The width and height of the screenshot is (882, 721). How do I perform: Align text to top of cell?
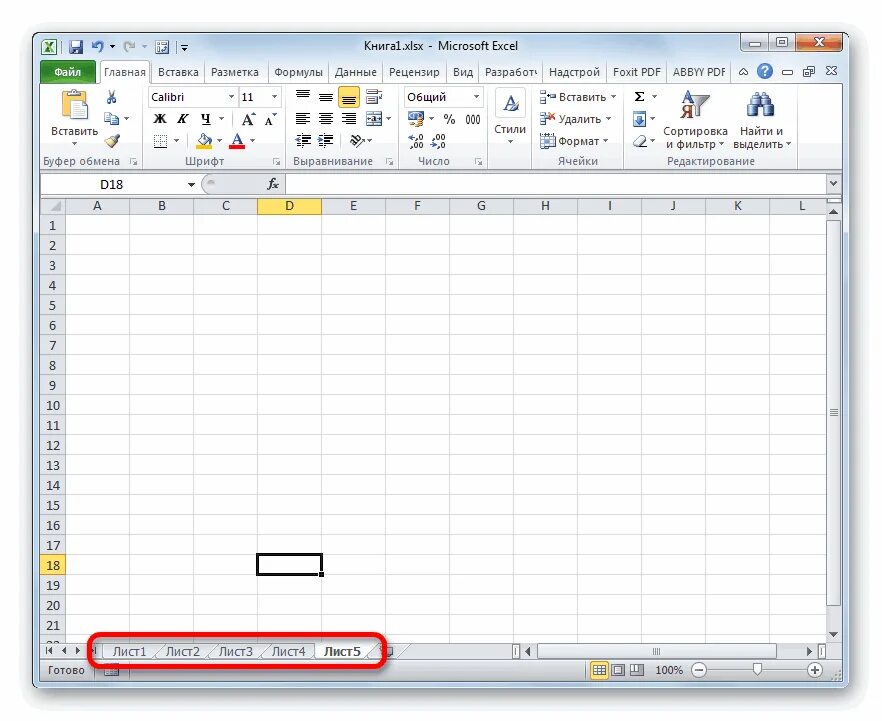click(x=303, y=97)
